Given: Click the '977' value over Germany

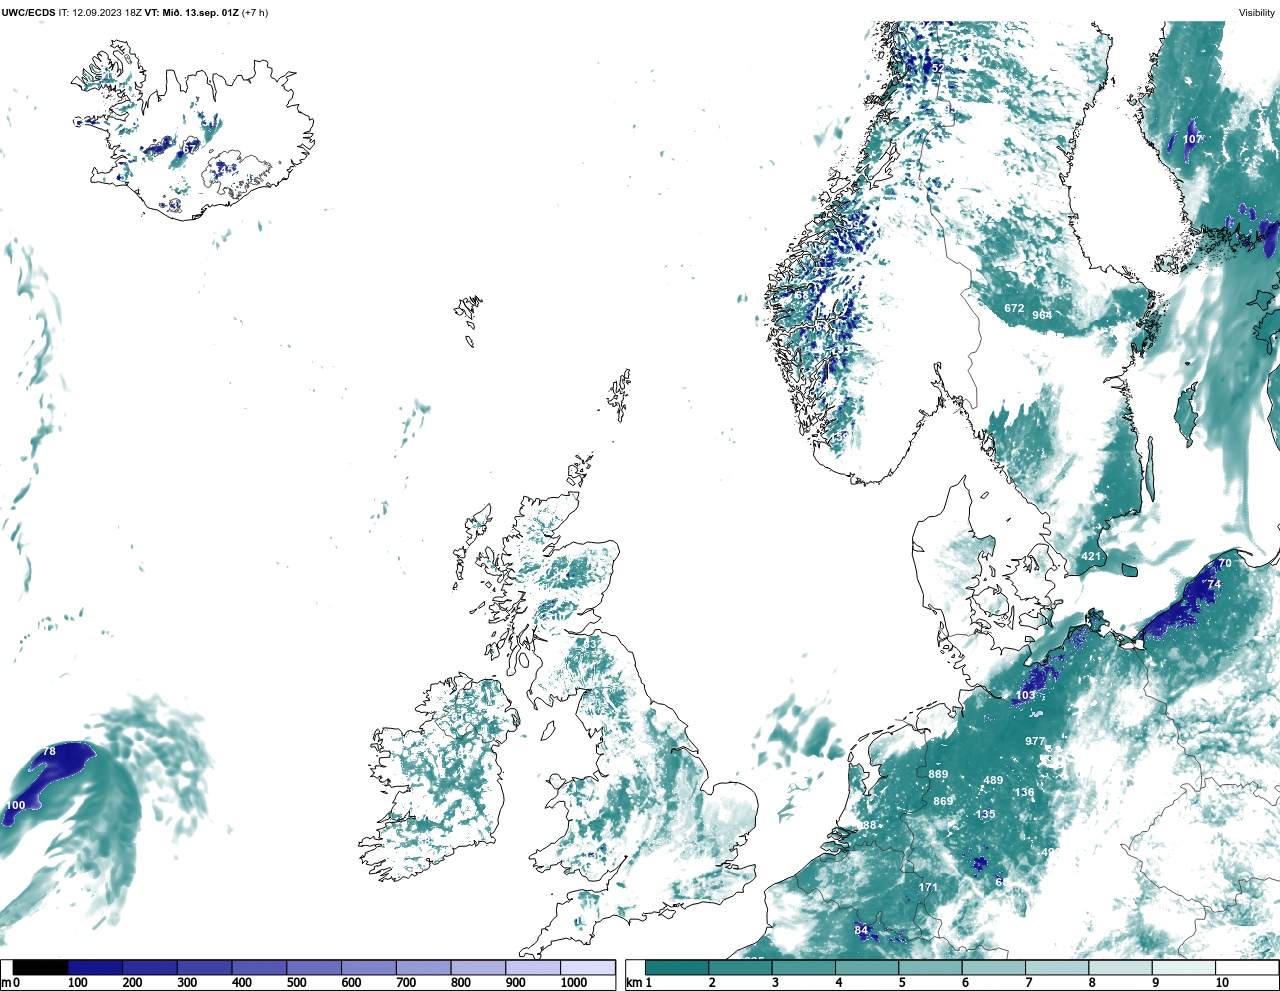Looking at the screenshot, I should point(1035,741).
